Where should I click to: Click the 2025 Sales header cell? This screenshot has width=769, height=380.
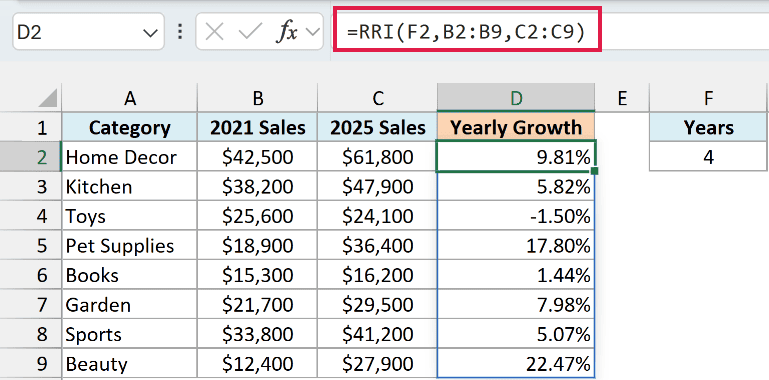pyautogui.click(x=378, y=127)
